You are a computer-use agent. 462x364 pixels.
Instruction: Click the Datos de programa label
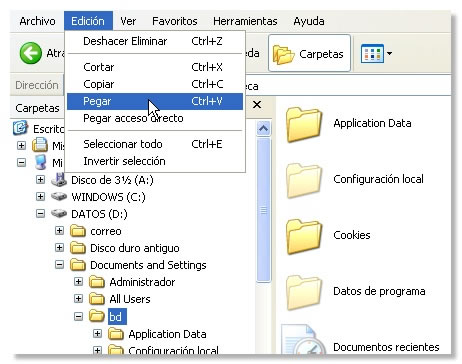point(379,291)
